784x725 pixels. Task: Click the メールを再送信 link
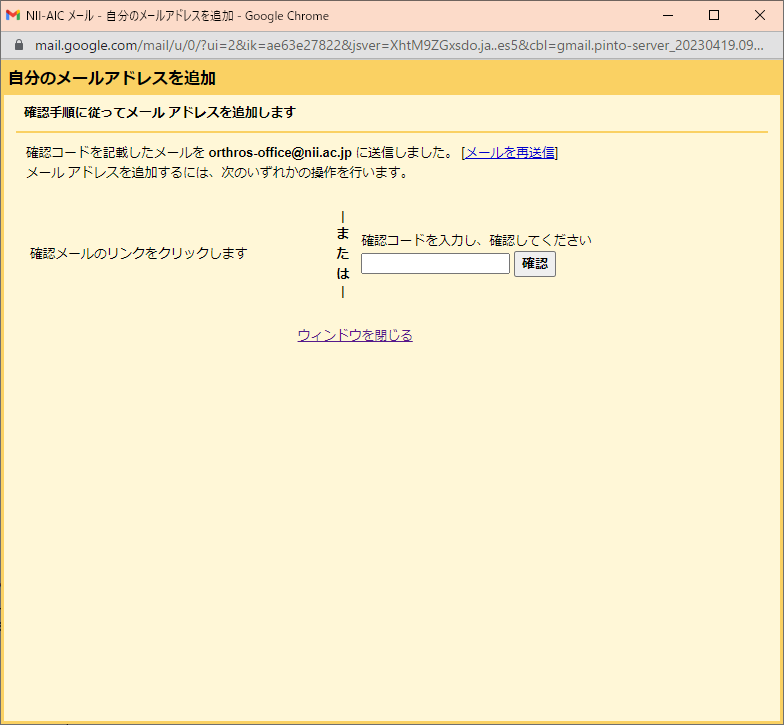click(510, 152)
